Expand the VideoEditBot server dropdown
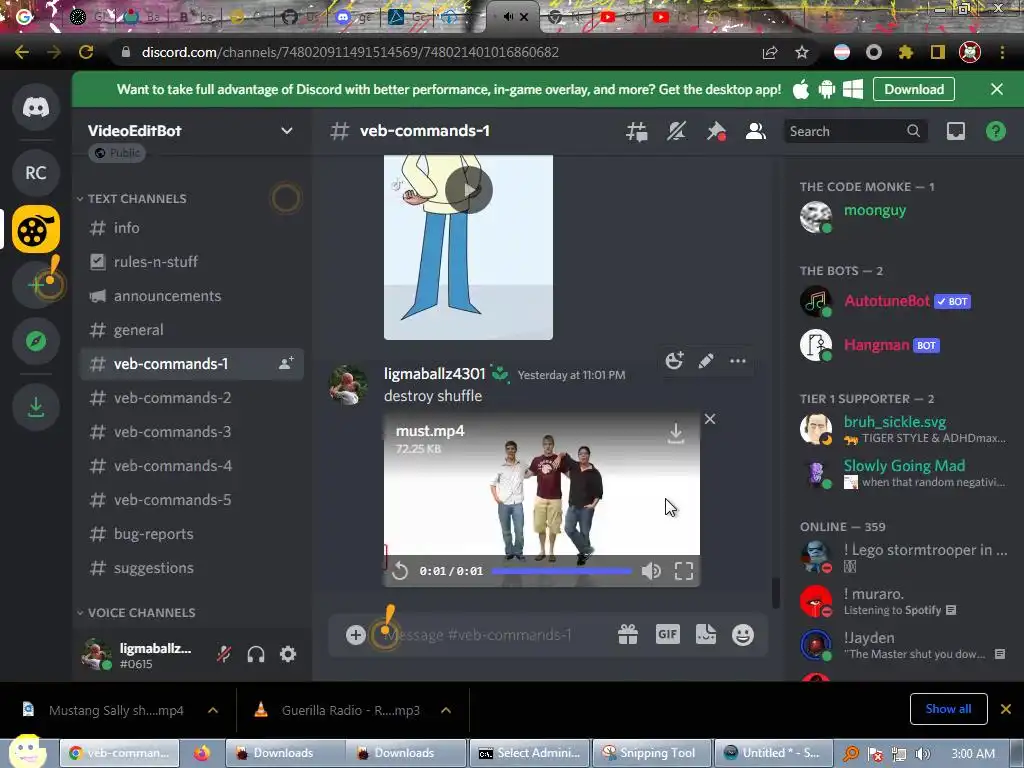Image resolution: width=1024 pixels, height=768 pixels. [287, 131]
